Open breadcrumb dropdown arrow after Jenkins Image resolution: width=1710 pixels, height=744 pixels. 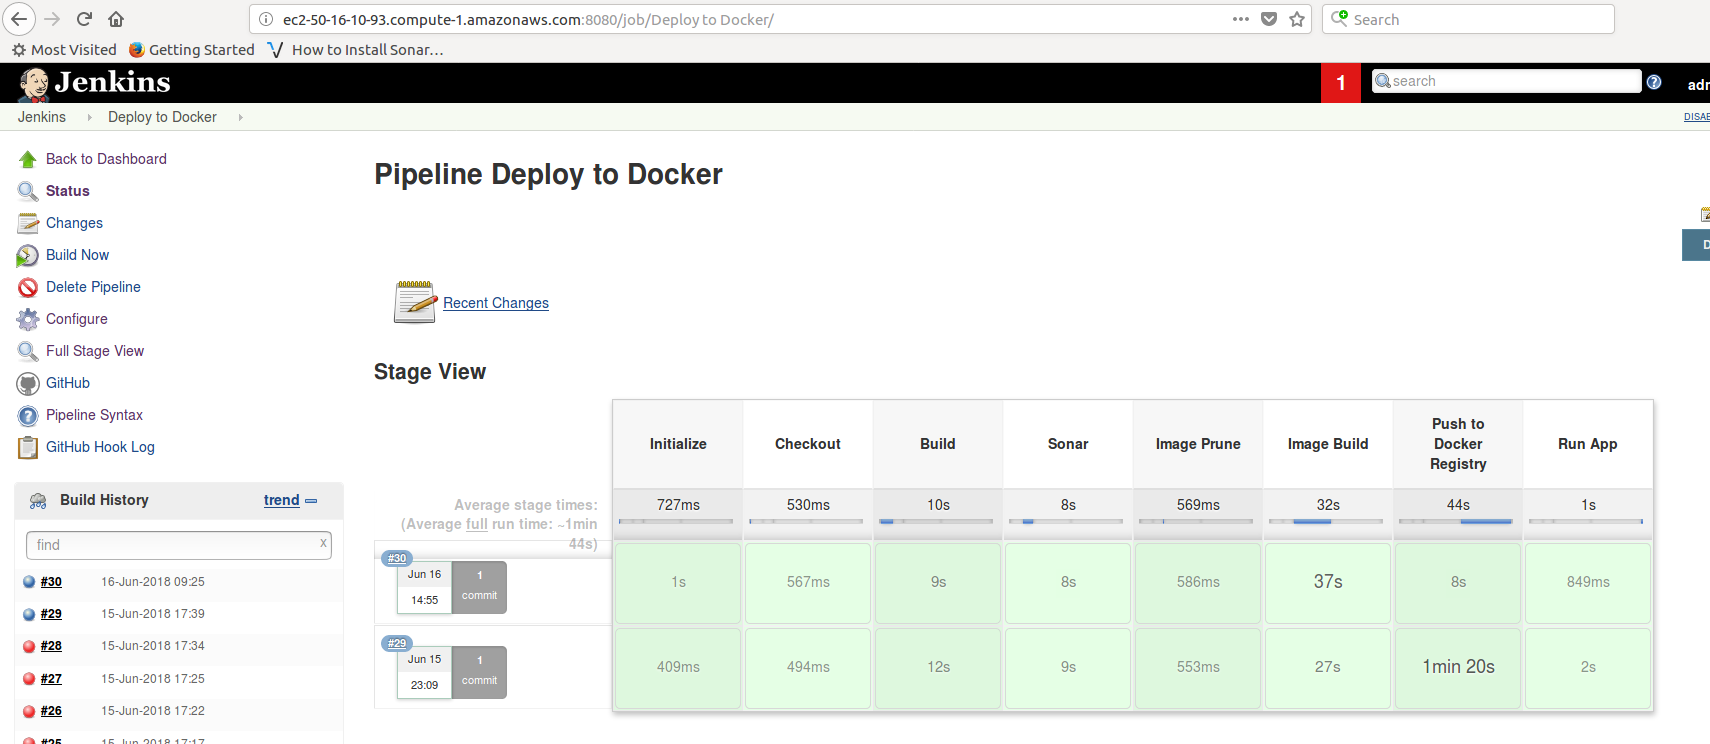point(89,117)
